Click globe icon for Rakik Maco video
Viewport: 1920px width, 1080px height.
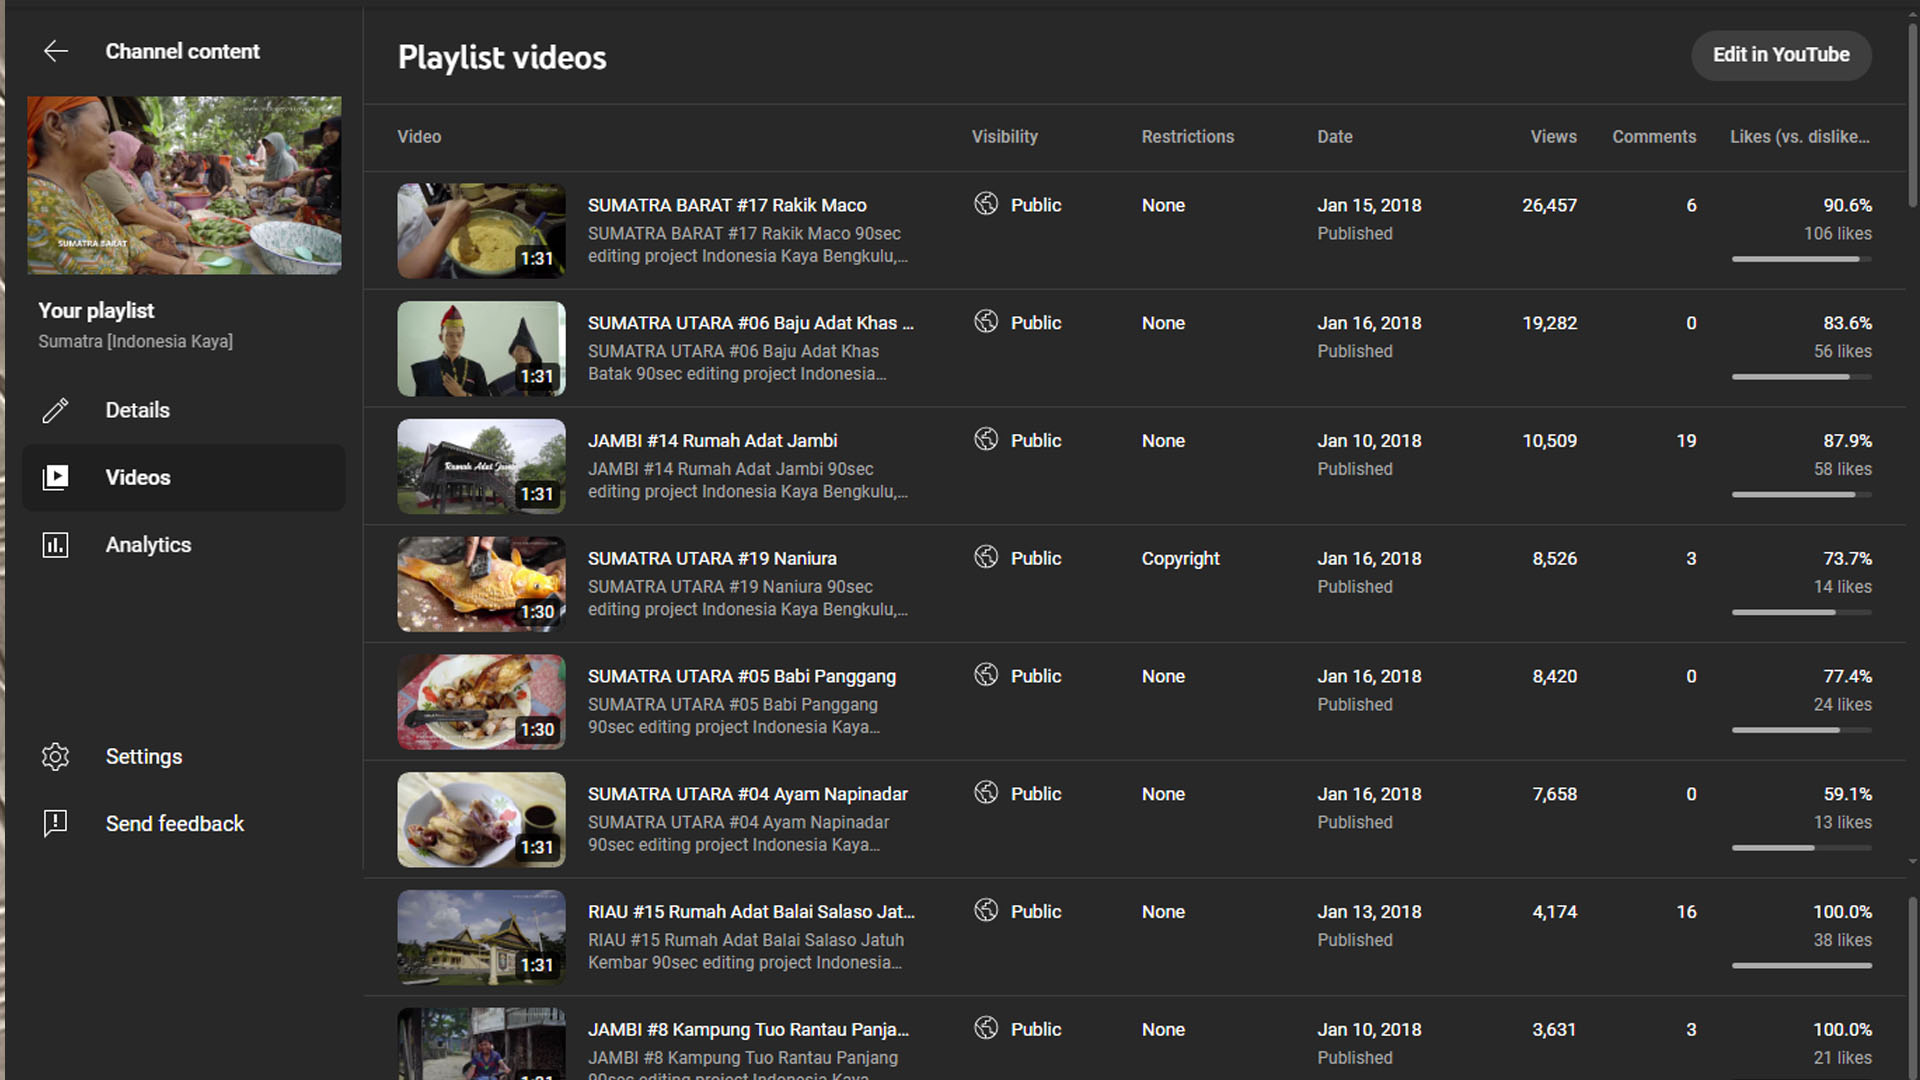[986, 204]
